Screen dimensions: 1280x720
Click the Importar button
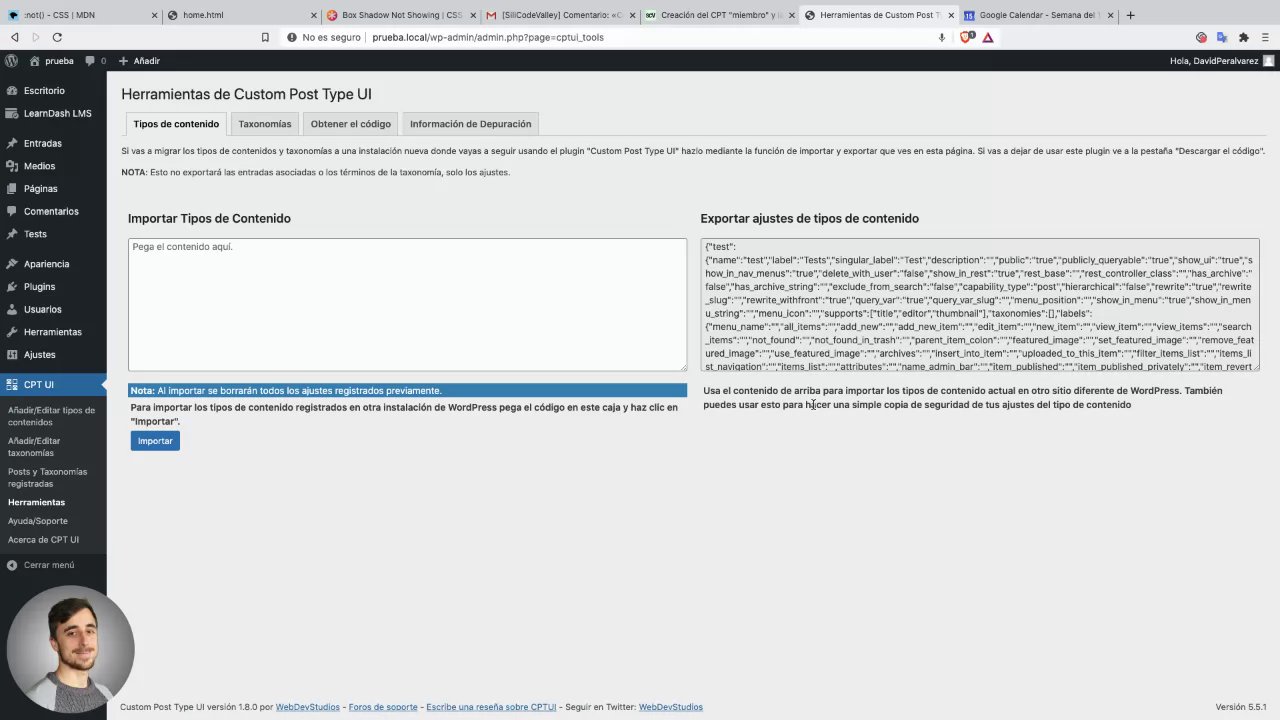(155, 441)
